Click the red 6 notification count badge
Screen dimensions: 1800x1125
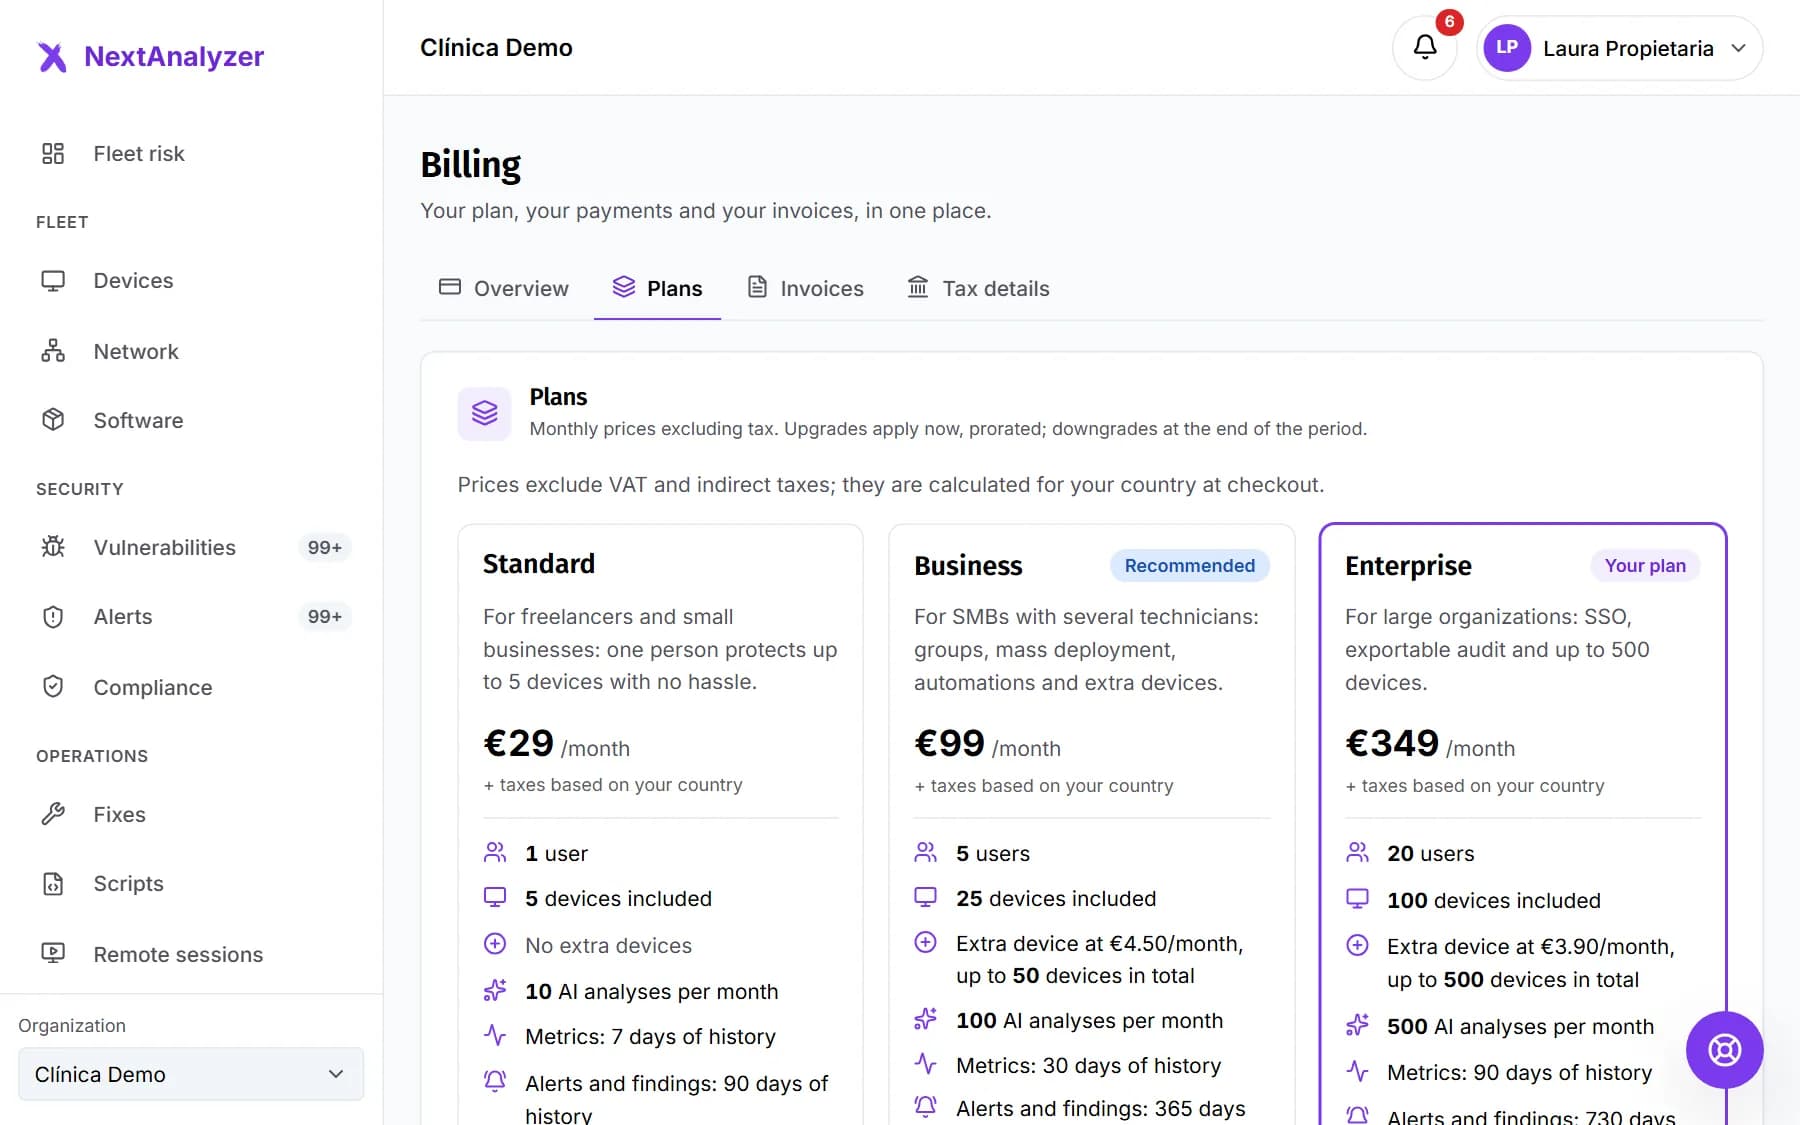pos(1449,21)
